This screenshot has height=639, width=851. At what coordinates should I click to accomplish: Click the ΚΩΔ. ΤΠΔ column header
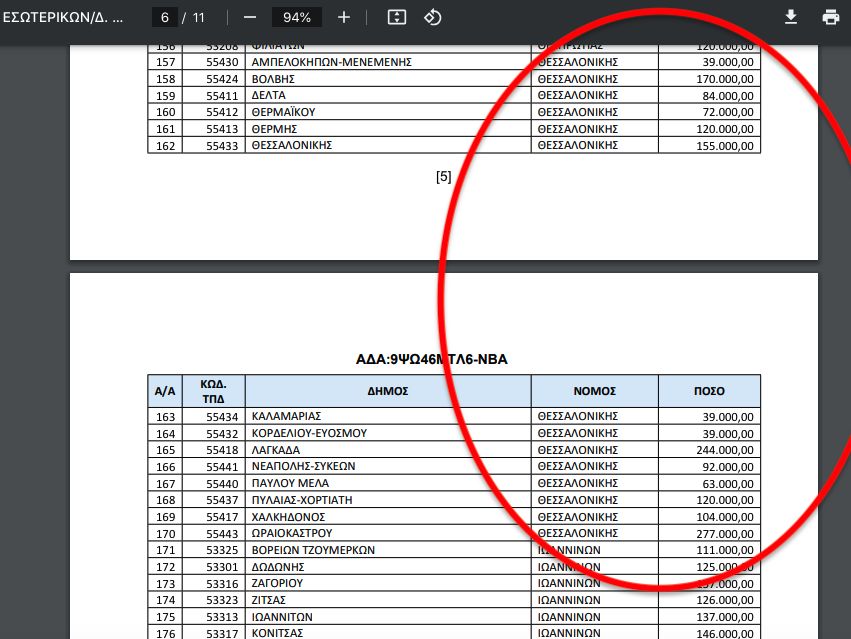(x=213, y=391)
